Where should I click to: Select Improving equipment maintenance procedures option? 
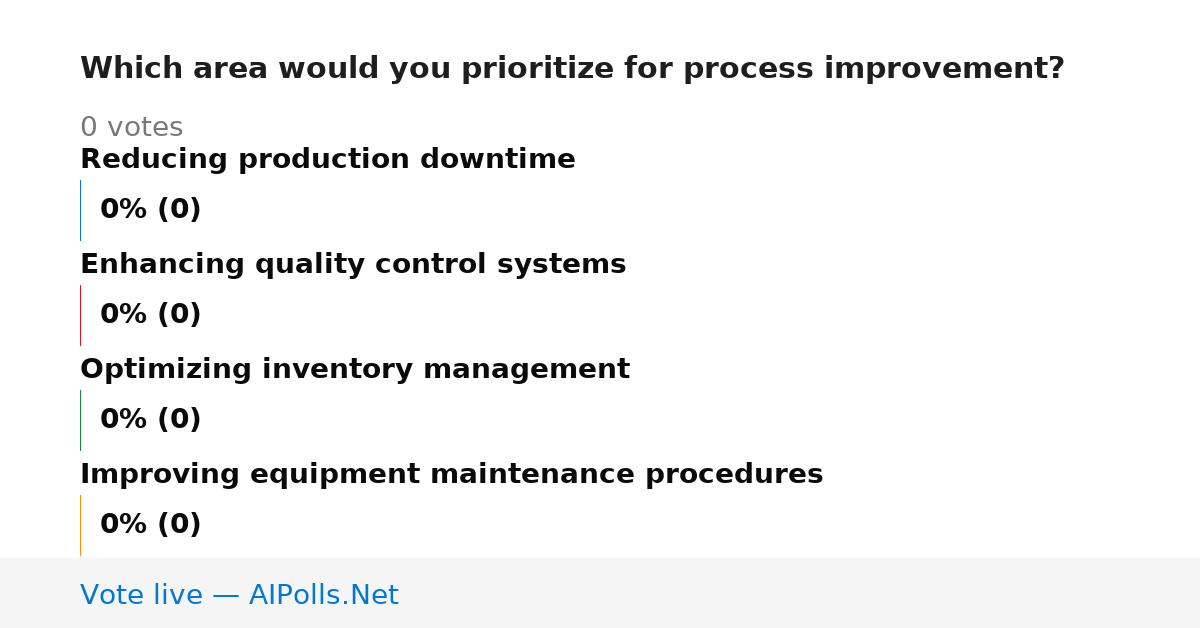point(451,475)
